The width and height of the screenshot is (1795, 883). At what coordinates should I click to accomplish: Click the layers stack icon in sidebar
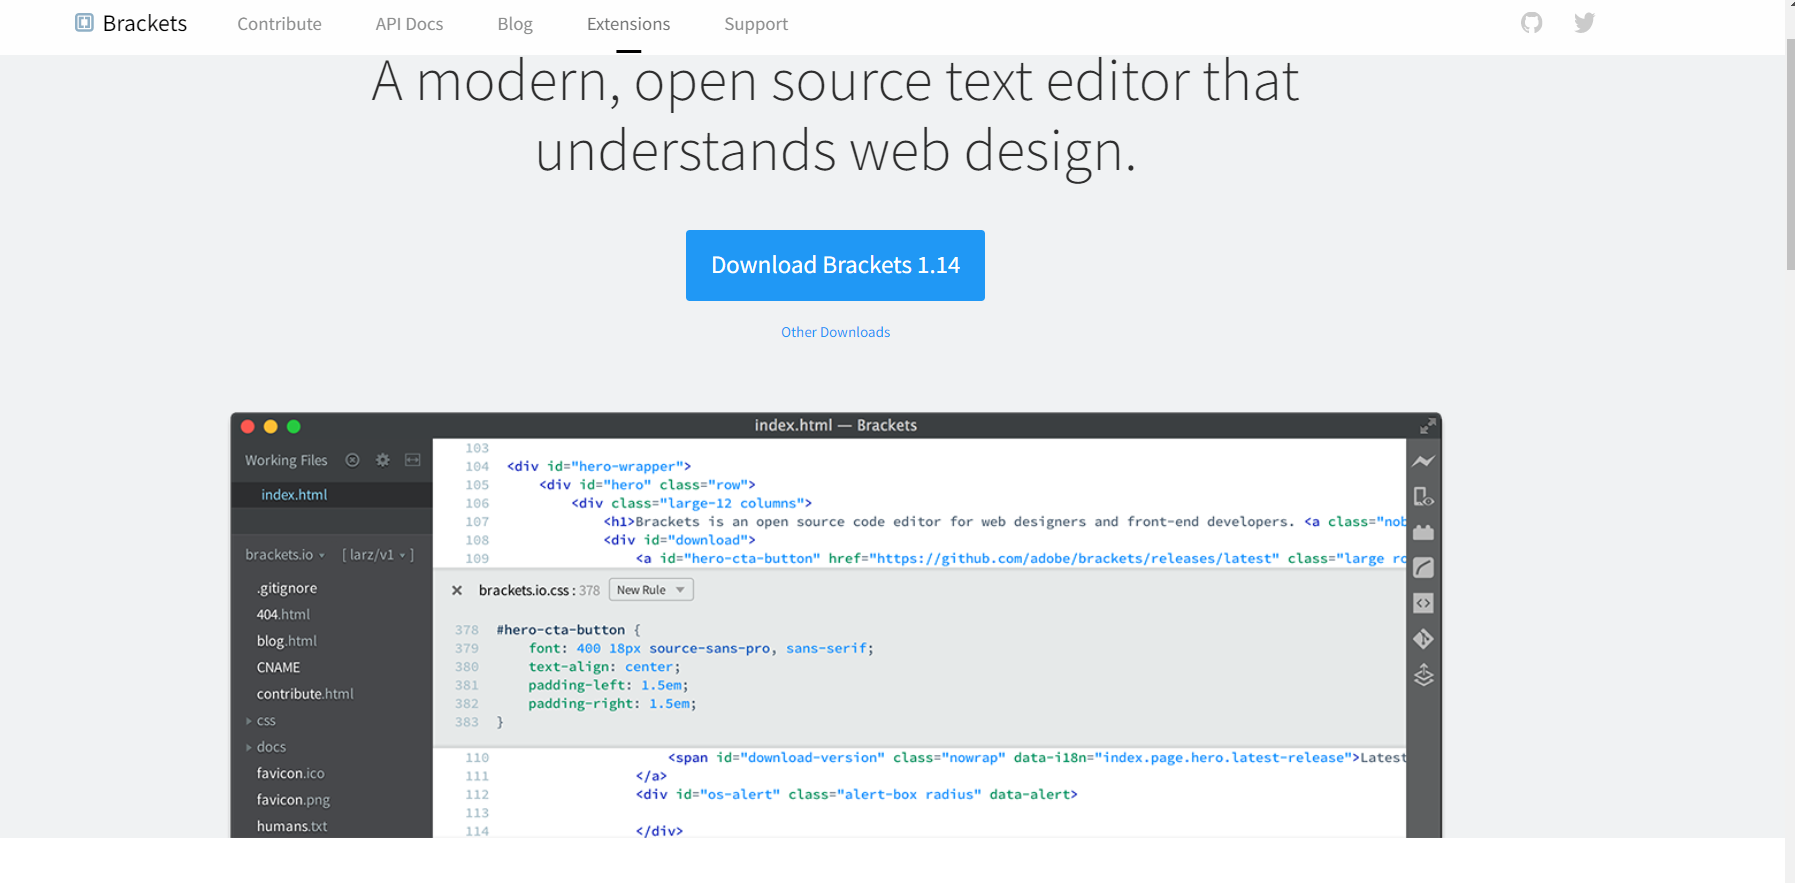(x=1423, y=676)
